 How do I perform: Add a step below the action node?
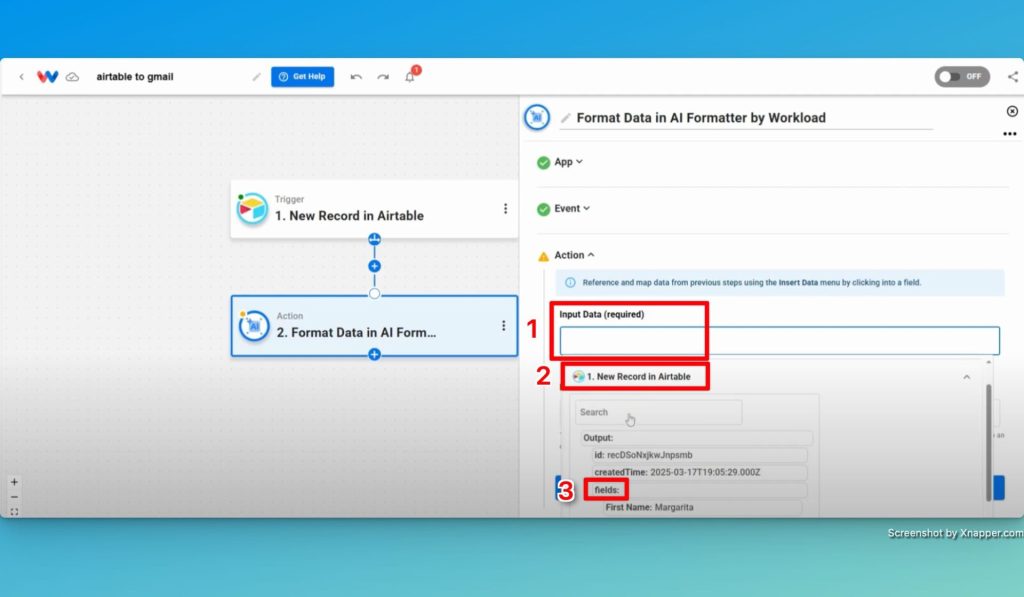[x=374, y=355]
